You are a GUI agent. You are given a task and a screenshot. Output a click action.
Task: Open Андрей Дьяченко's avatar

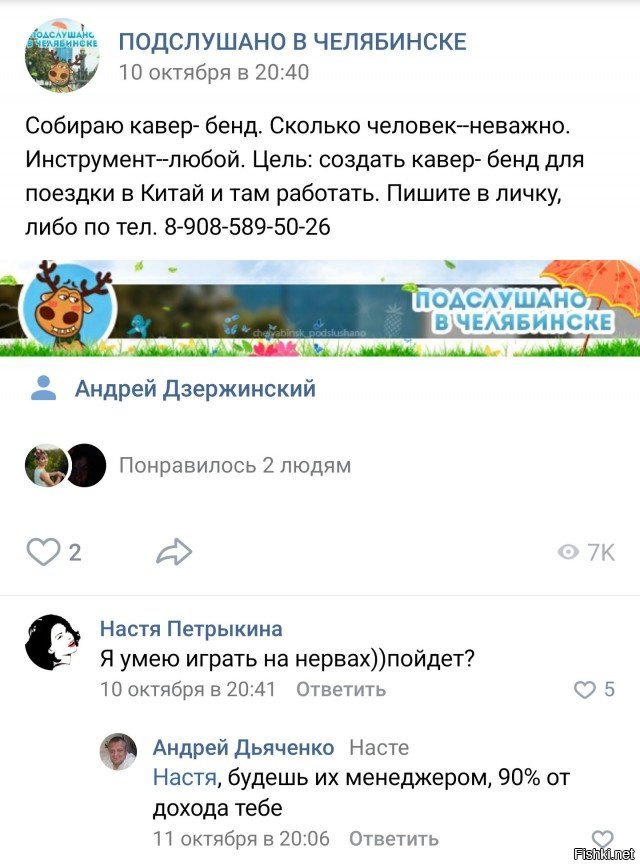click(x=118, y=751)
